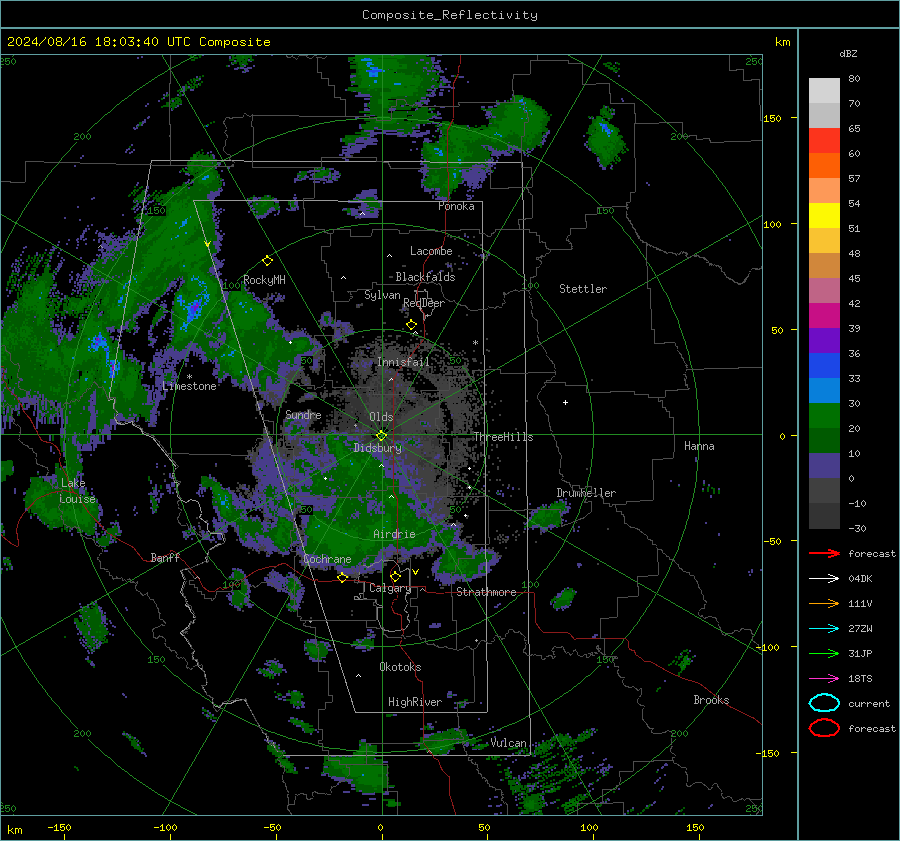Click yellow diamond marker below Cochrane
This screenshot has width=900, height=841.
(343, 578)
